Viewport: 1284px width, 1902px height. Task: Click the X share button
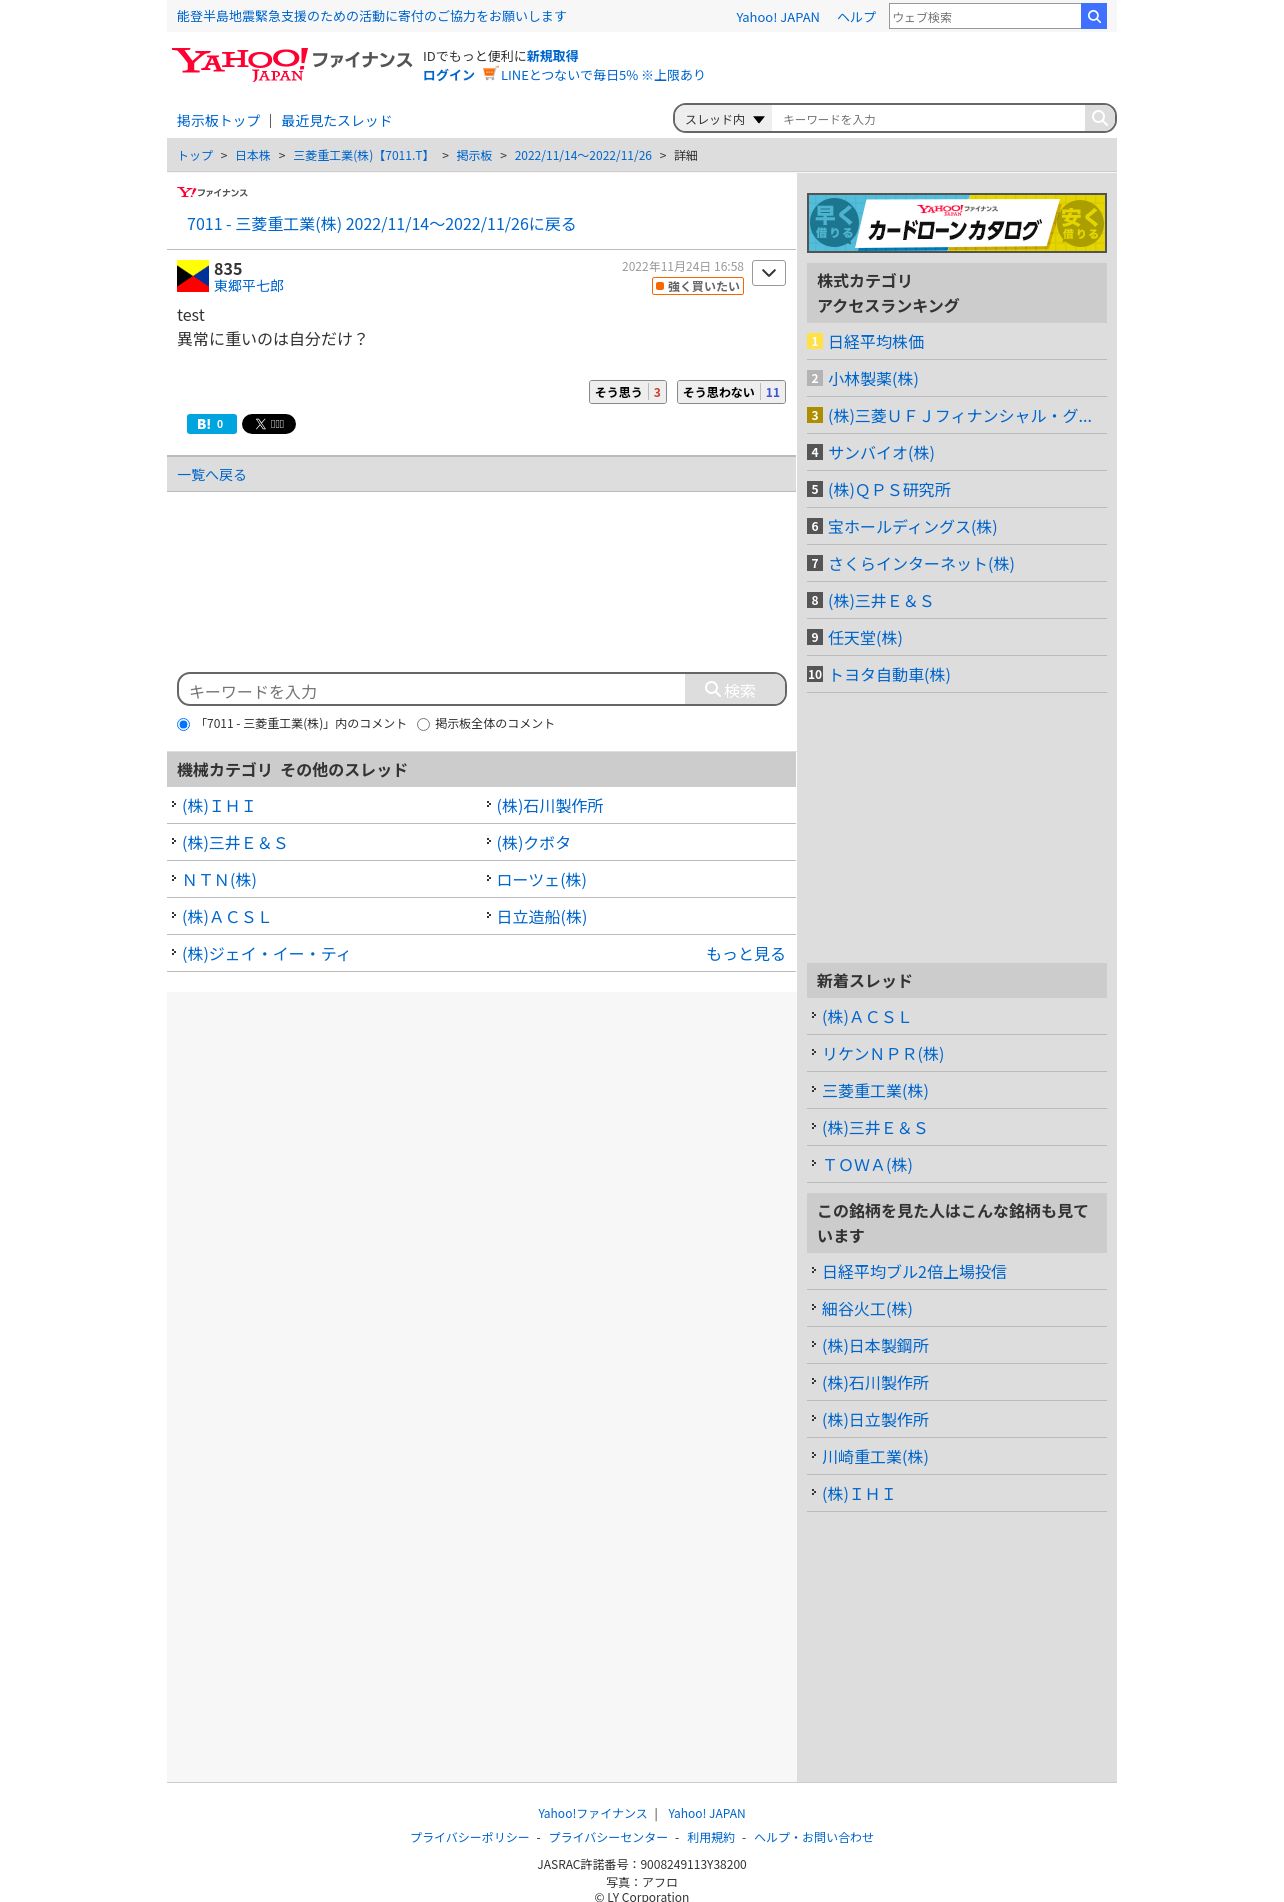click(x=269, y=424)
